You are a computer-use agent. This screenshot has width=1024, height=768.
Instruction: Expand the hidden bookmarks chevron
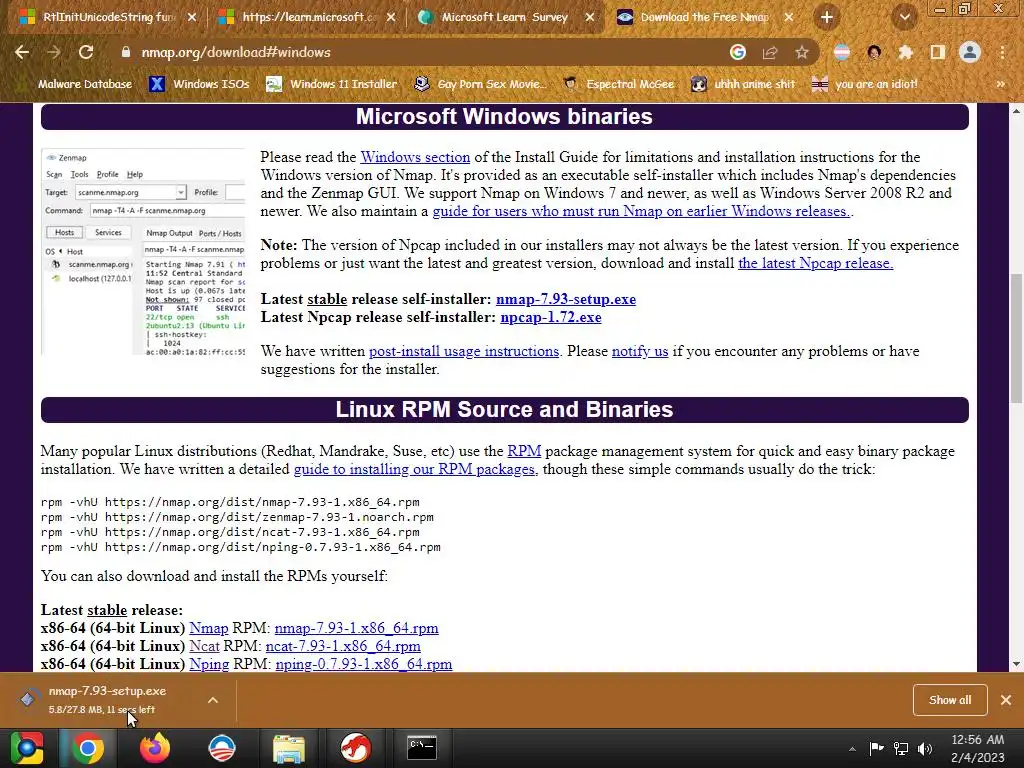1000,84
